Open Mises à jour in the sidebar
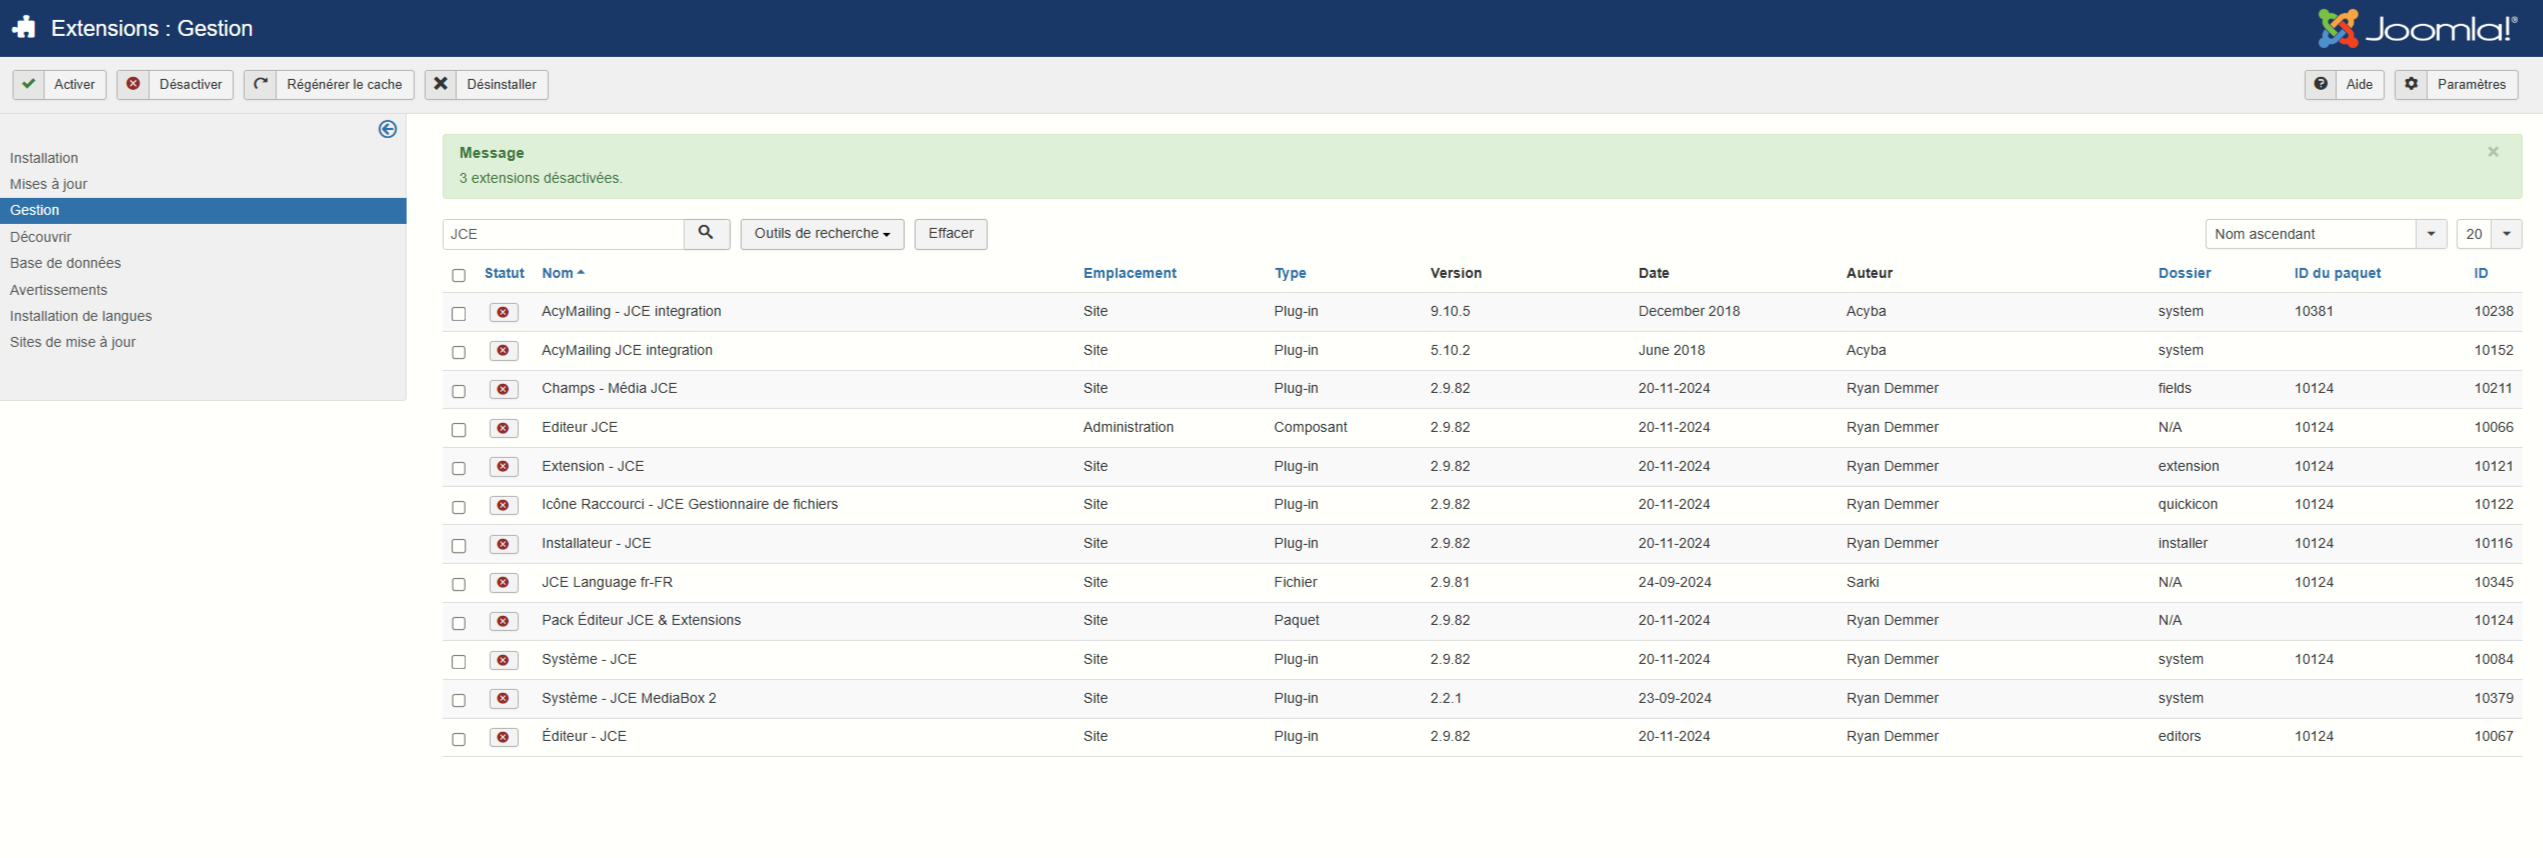 tap(48, 184)
